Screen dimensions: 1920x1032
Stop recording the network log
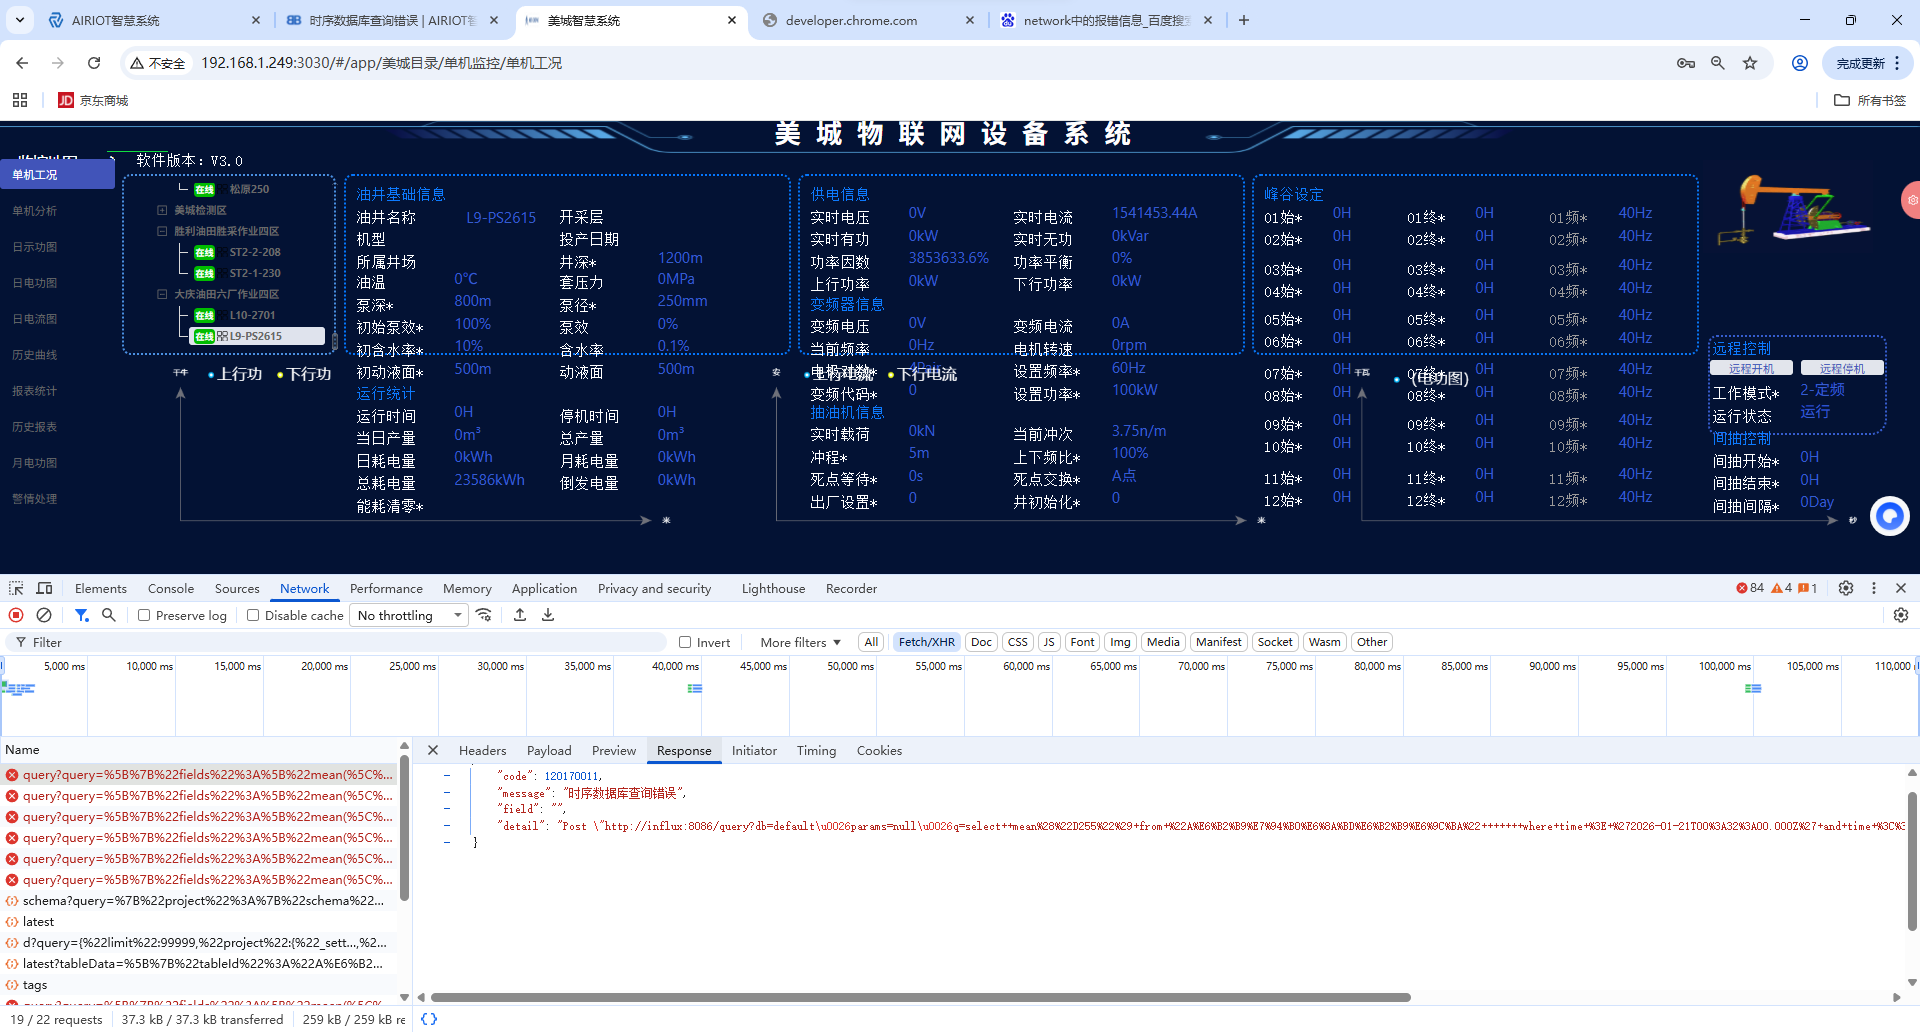[16, 615]
